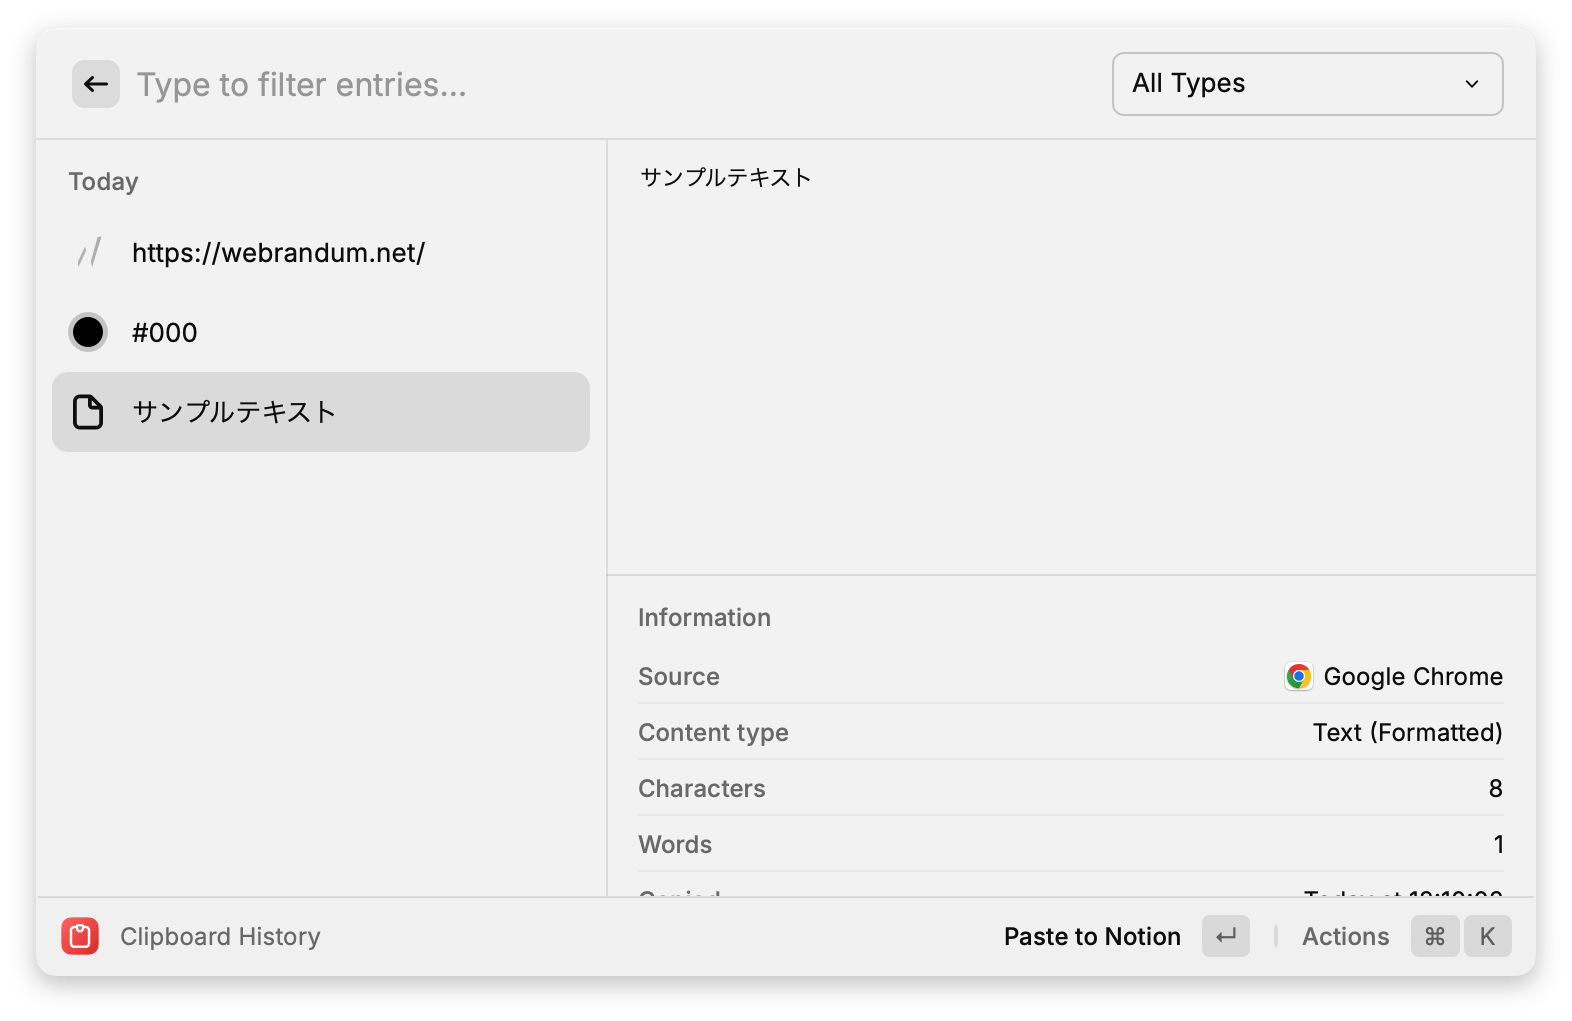Click the ⌘ command key icon
The image size is (1572, 1021).
pos(1435,937)
